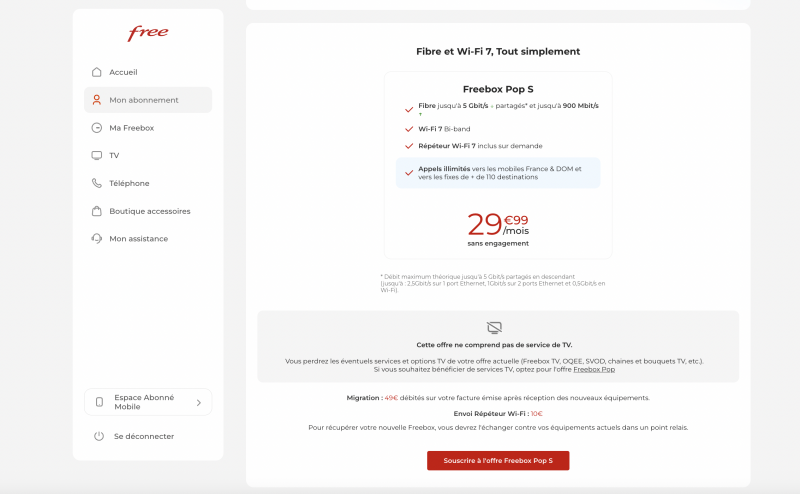
Task: Open the Boutique accessoires menu item
Action: (x=149, y=211)
